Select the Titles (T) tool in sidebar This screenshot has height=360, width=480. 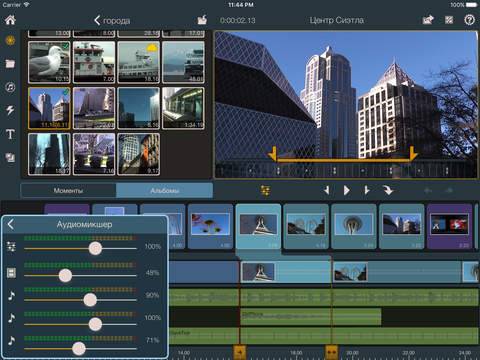point(10,134)
